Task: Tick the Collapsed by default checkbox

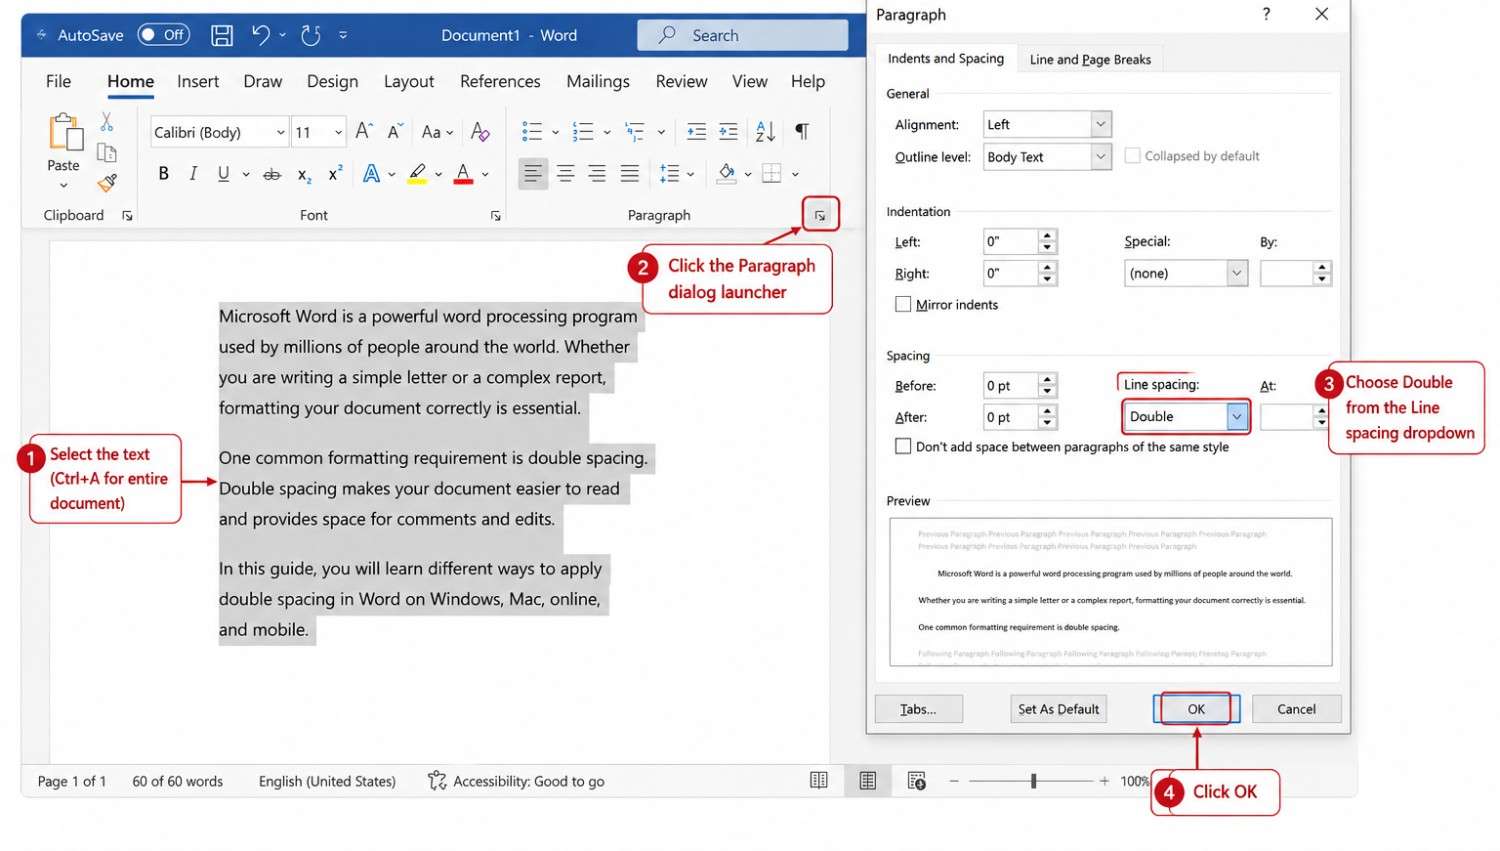Action: click(1132, 156)
